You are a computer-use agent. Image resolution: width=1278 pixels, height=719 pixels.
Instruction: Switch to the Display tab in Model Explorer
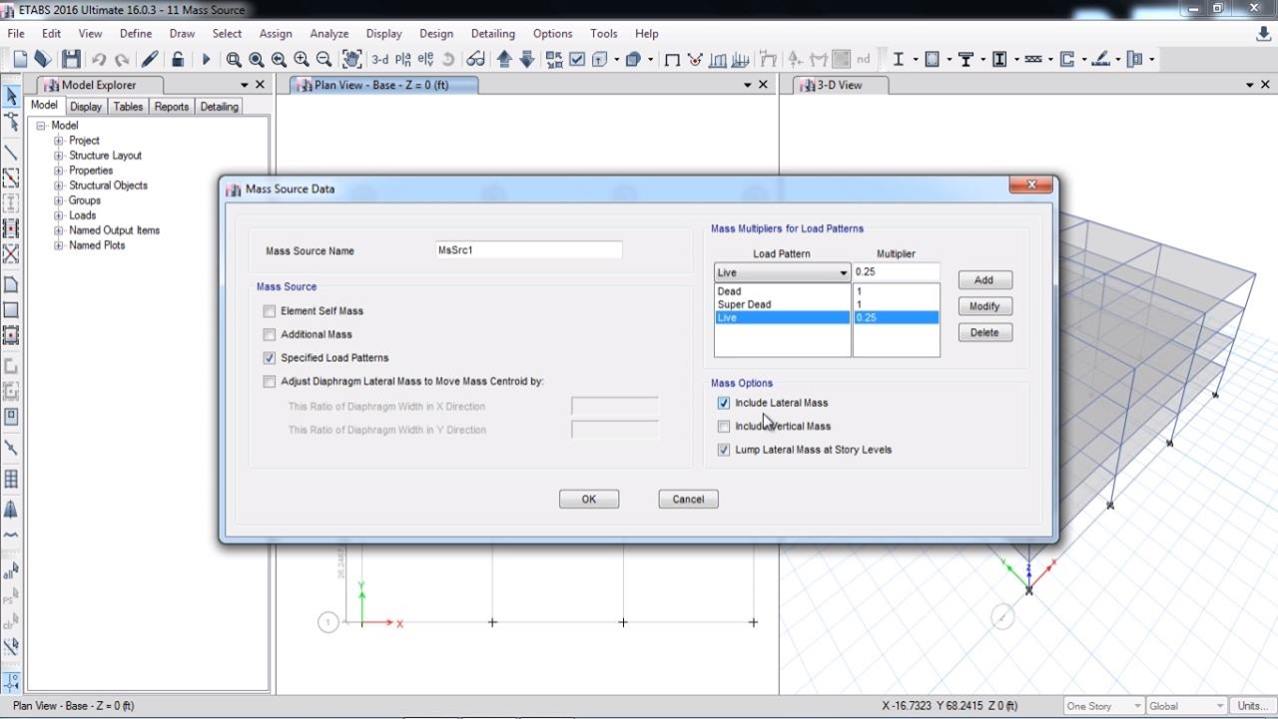point(86,106)
